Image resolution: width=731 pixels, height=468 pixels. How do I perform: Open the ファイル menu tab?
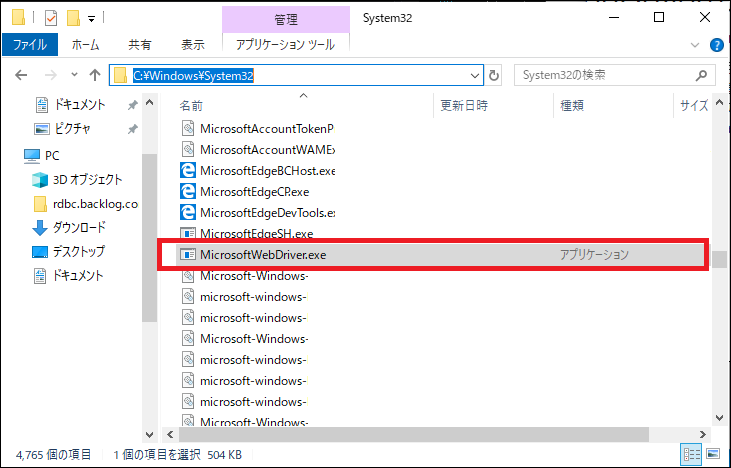click(30, 45)
